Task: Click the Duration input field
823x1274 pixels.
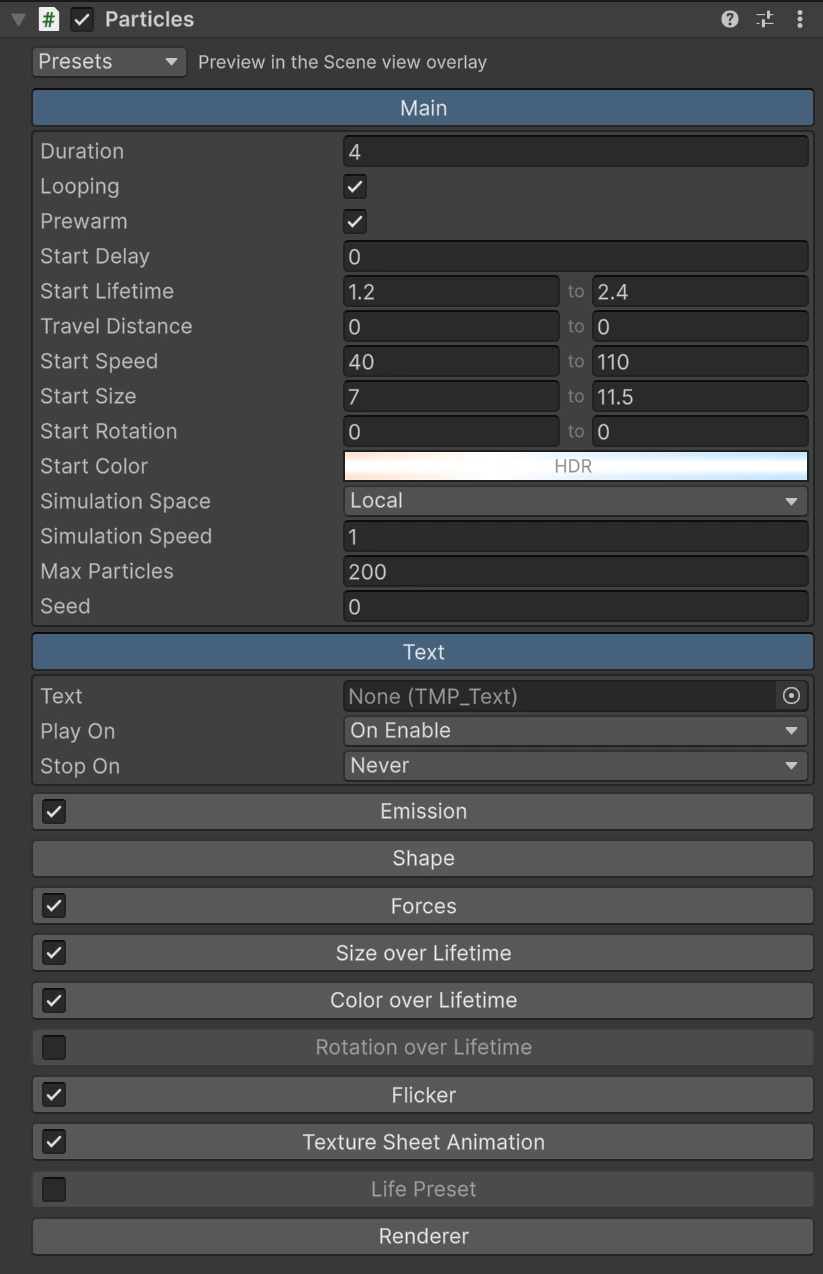Action: (x=575, y=151)
